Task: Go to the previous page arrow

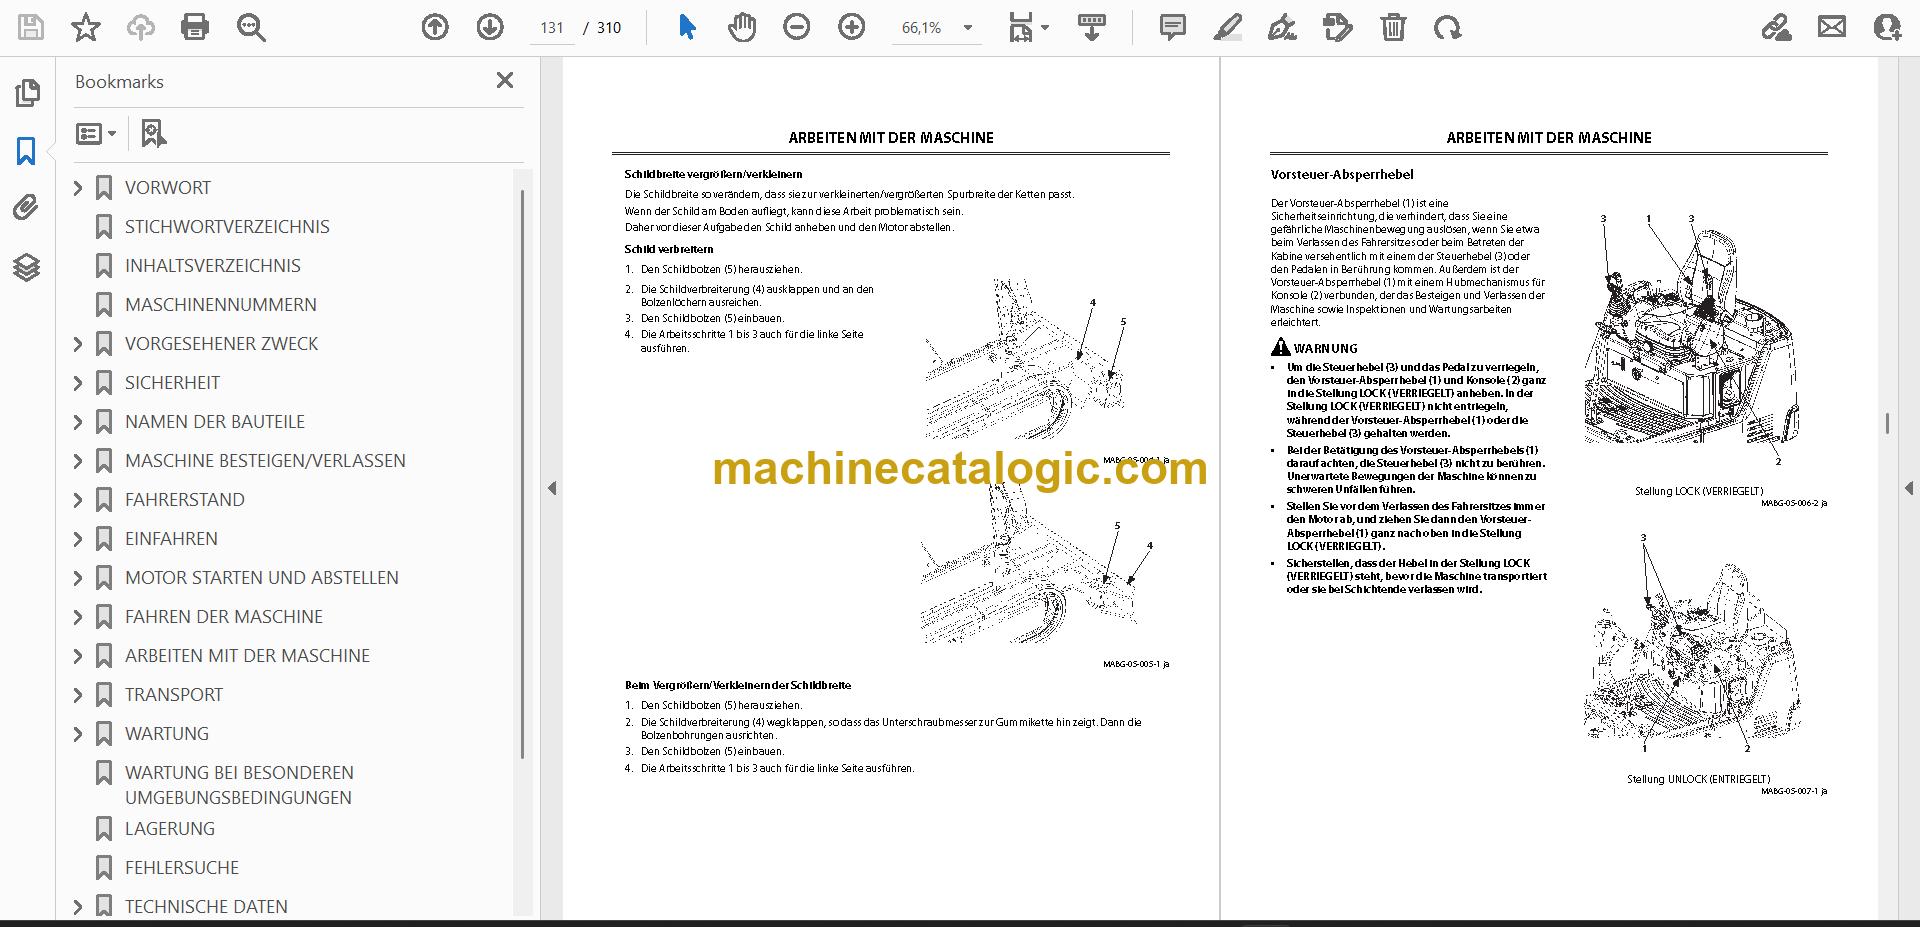Action: click(x=435, y=27)
